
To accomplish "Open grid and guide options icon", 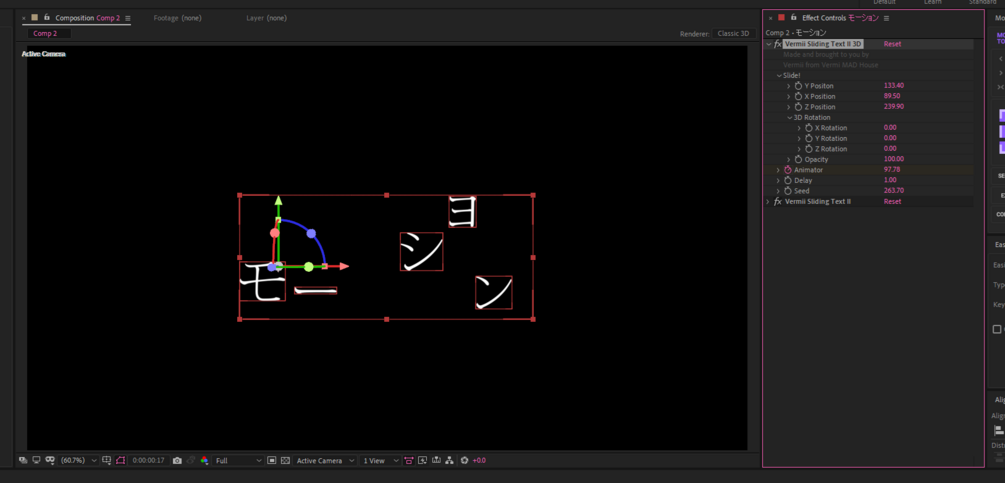I will pos(106,460).
